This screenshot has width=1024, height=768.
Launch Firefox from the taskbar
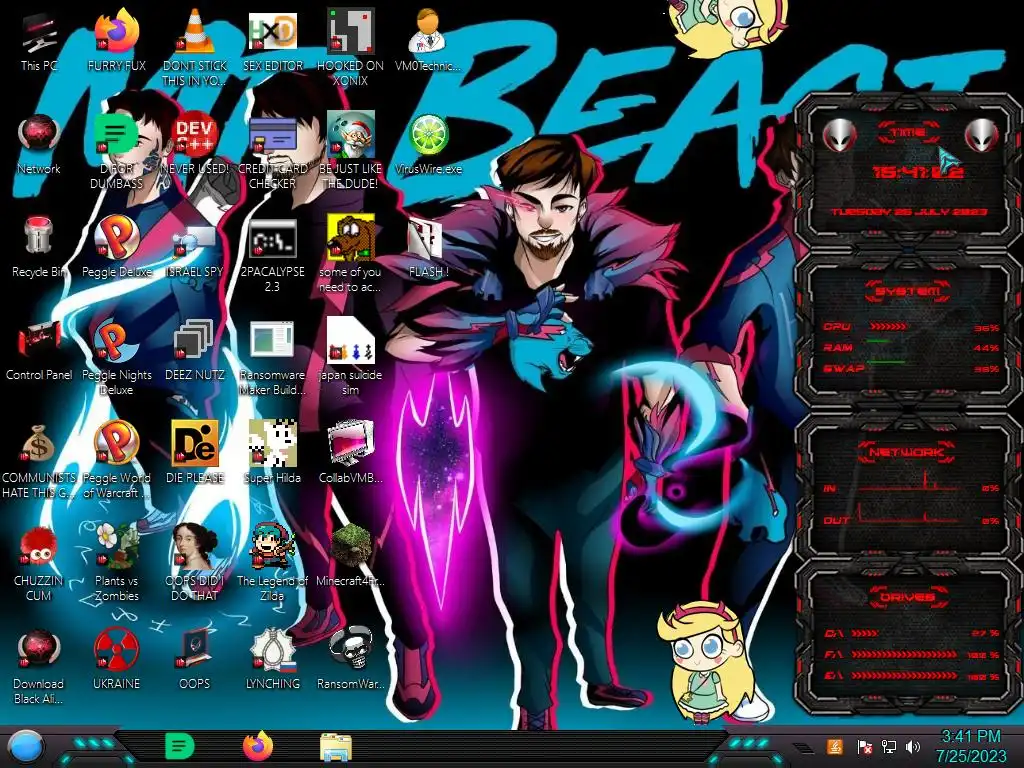[x=258, y=746]
